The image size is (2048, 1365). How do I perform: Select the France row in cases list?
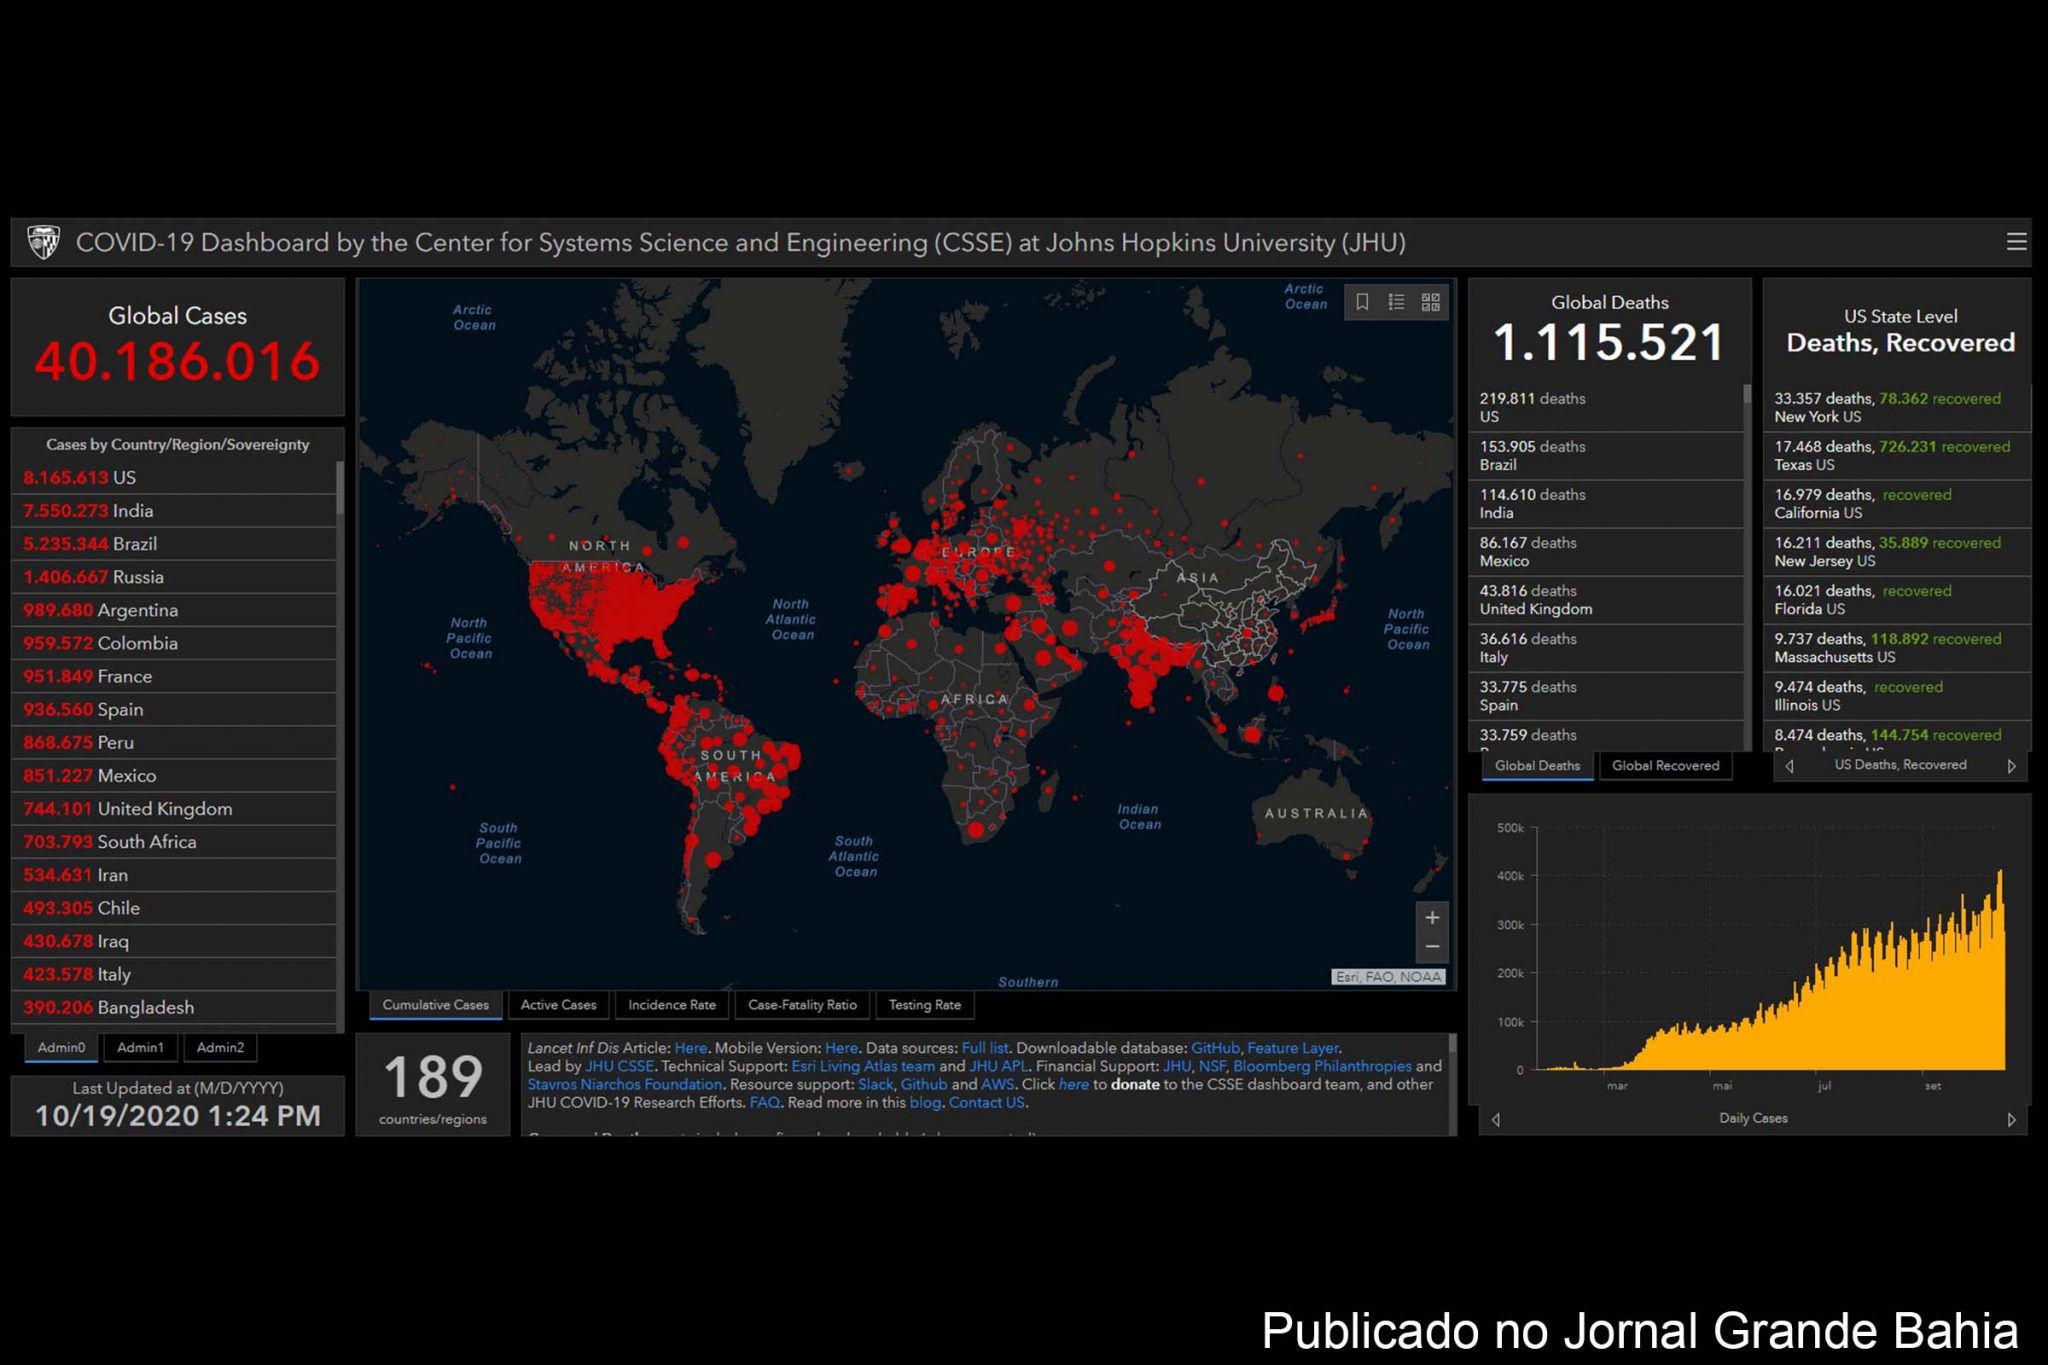(x=174, y=676)
